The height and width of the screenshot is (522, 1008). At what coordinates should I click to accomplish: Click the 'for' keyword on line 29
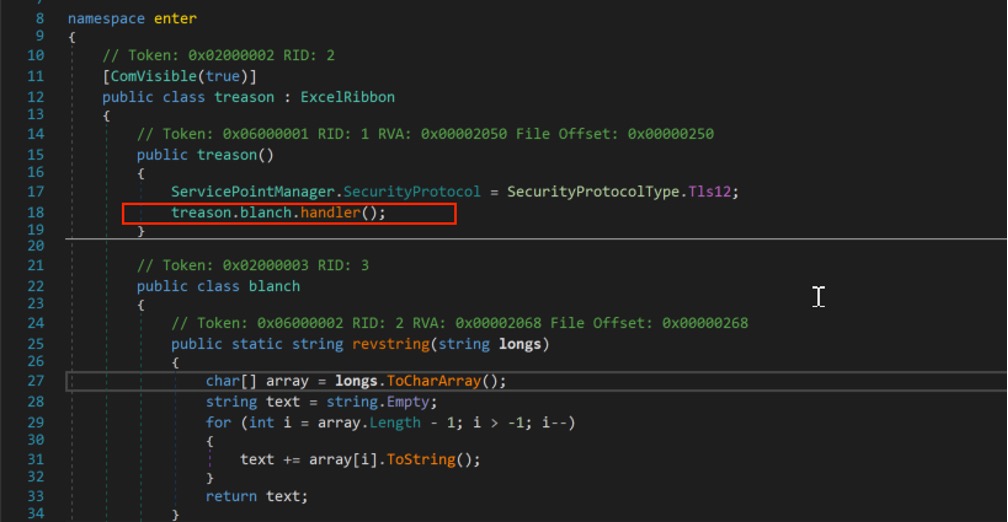(219, 423)
